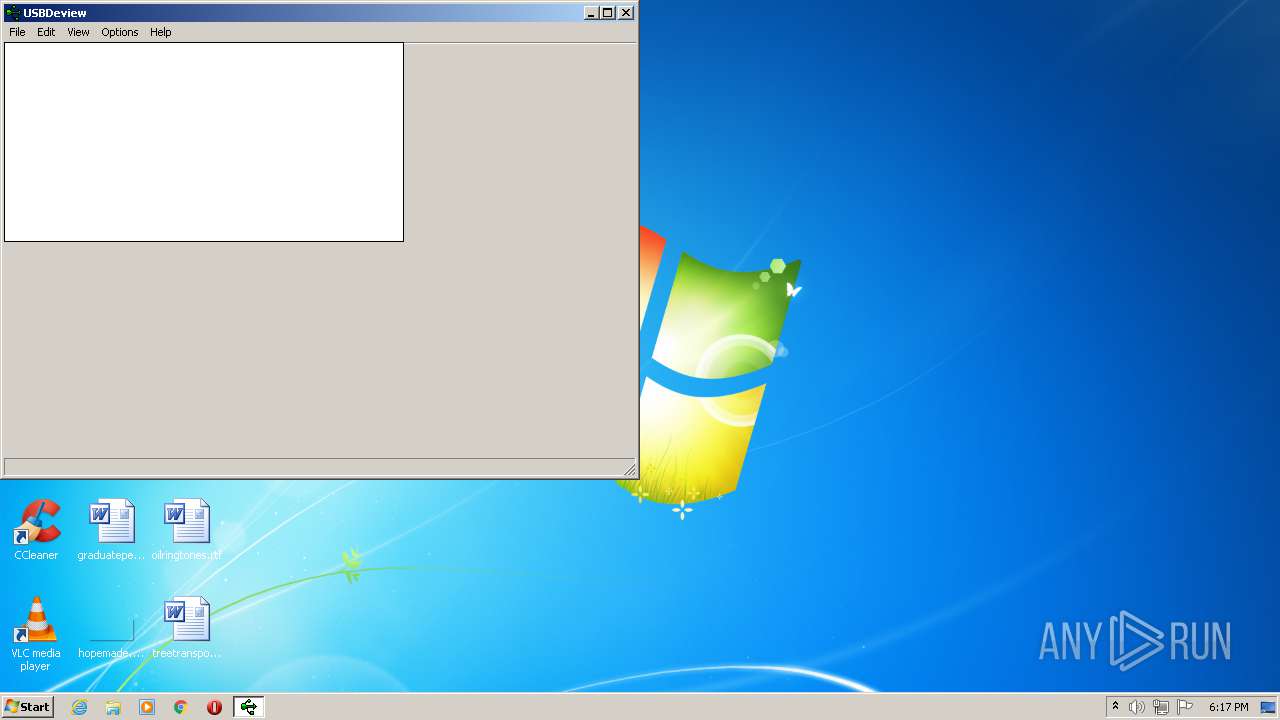Select the treetranspo... Word document icon
1280x720 pixels.
187,628
